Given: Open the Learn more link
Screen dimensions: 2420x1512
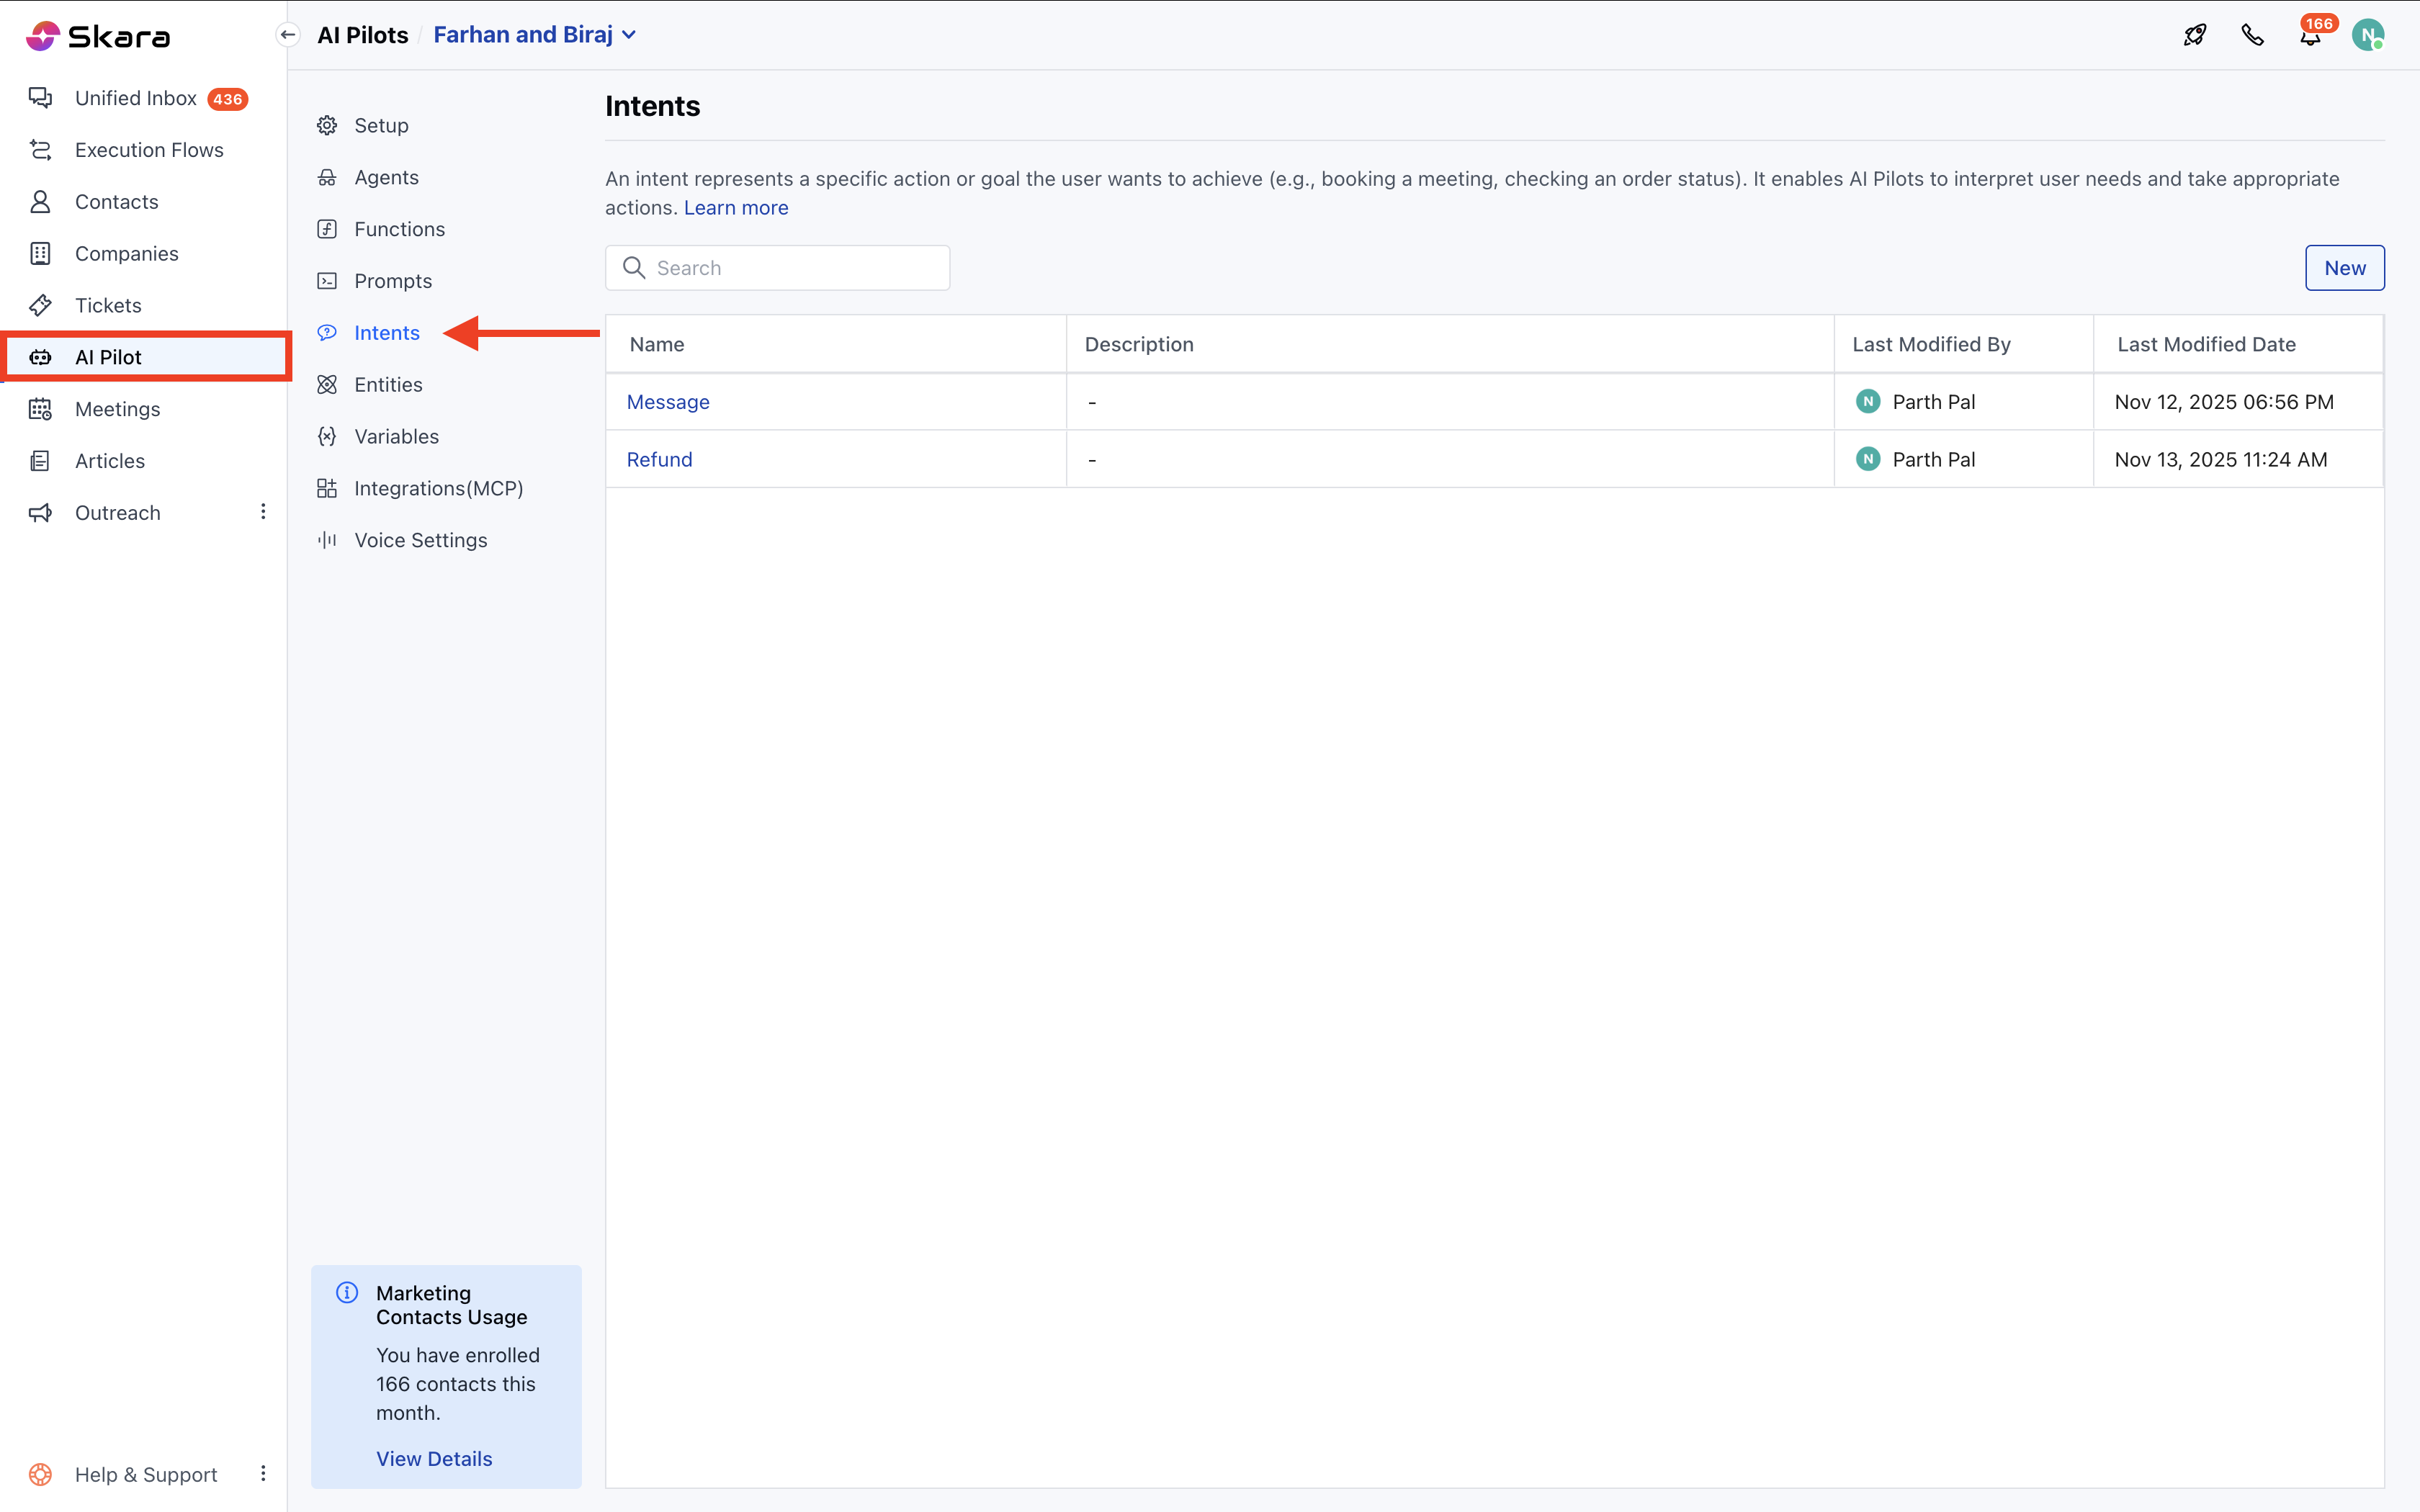Looking at the screenshot, I should 736,208.
